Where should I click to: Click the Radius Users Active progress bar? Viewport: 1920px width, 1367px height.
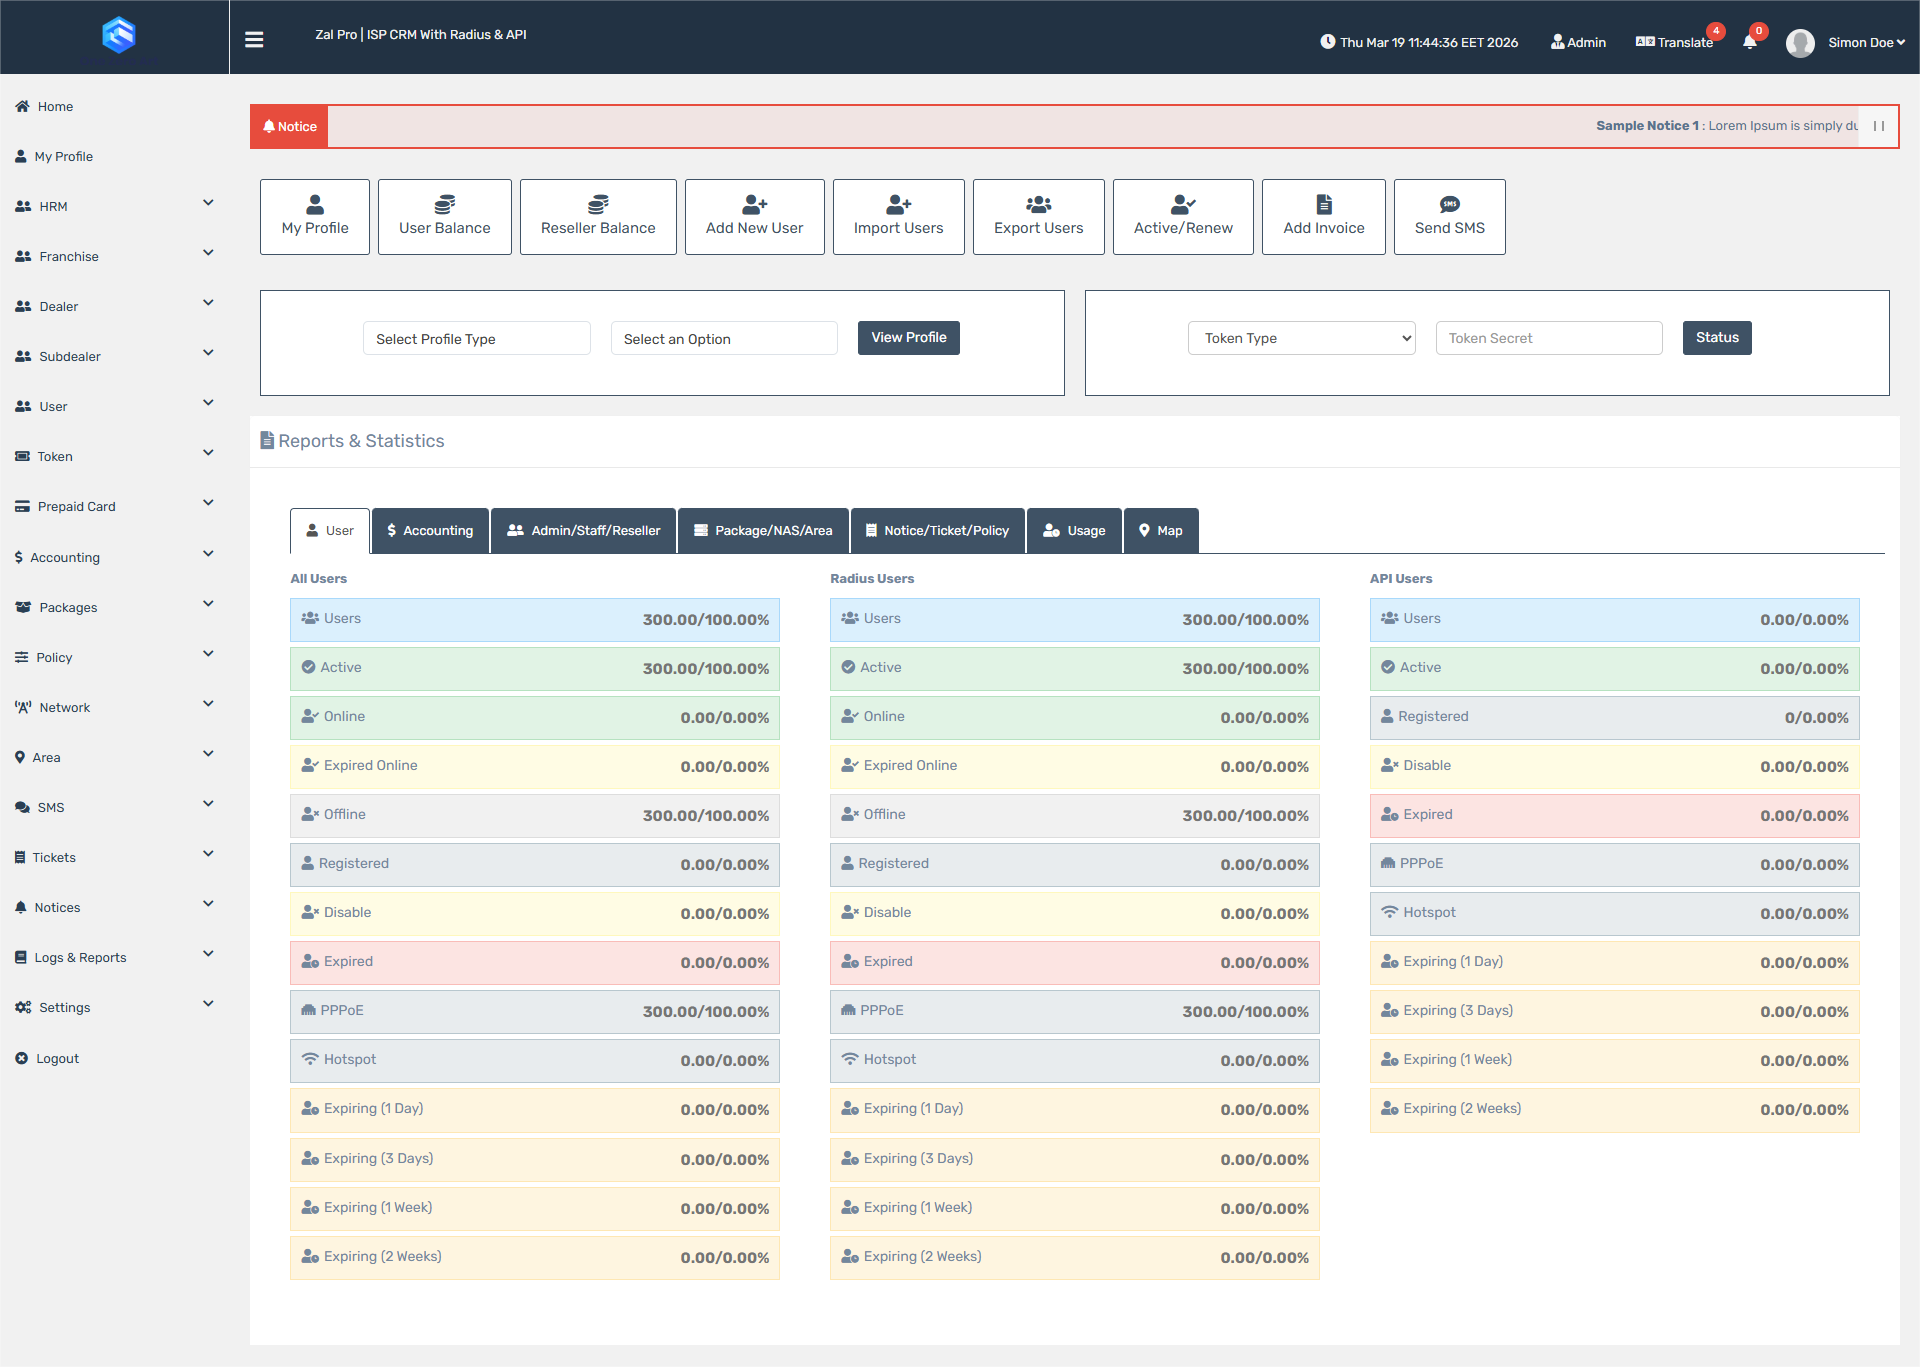(1073, 668)
